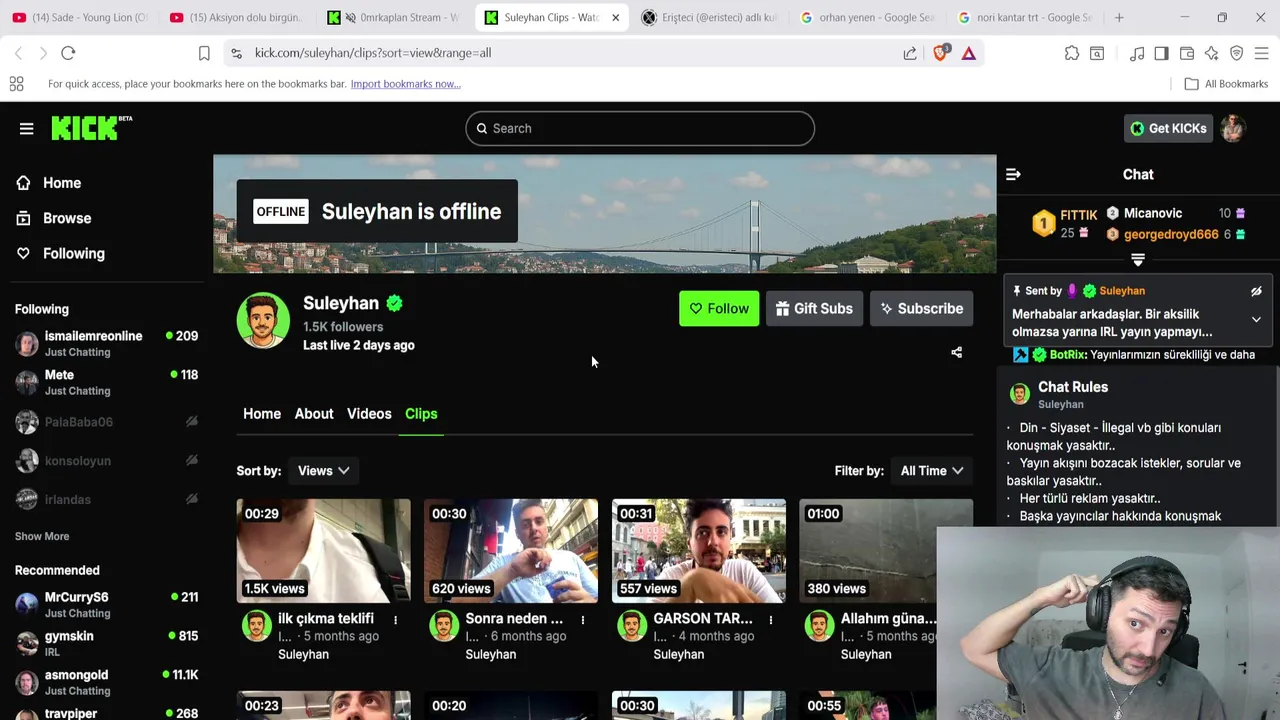Viewport: 1280px width, 720px height.
Task: Open the Sort by Views dropdown
Action: [323, 471]
